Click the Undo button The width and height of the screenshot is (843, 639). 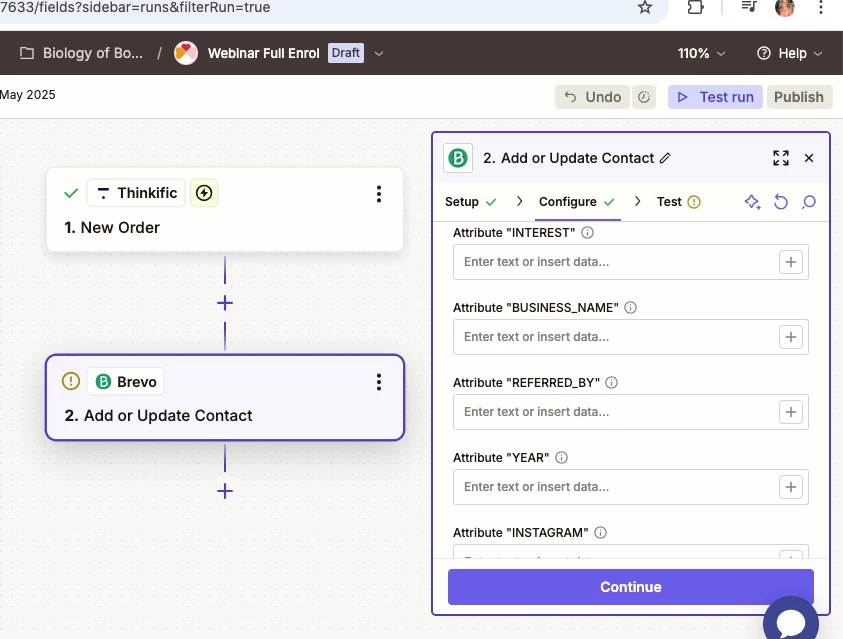pyautogui.click(x=592, y=97)
